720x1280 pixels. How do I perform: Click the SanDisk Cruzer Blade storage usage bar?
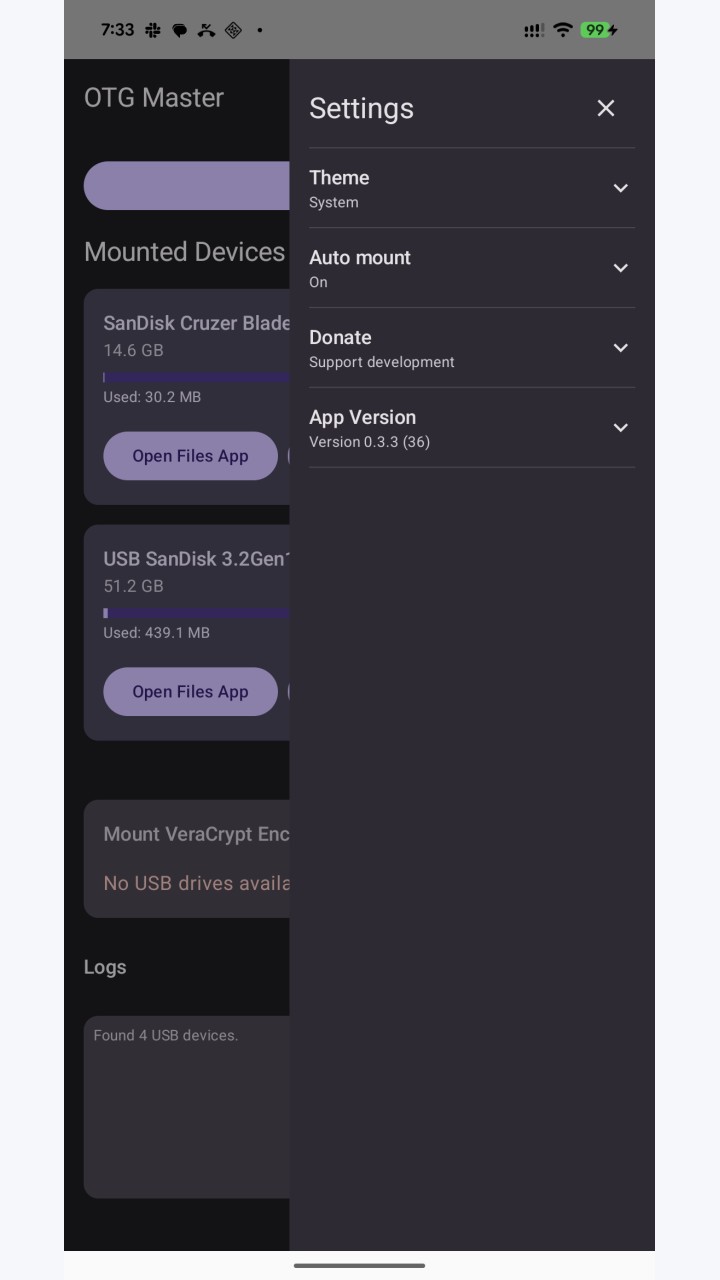(196, 378)
